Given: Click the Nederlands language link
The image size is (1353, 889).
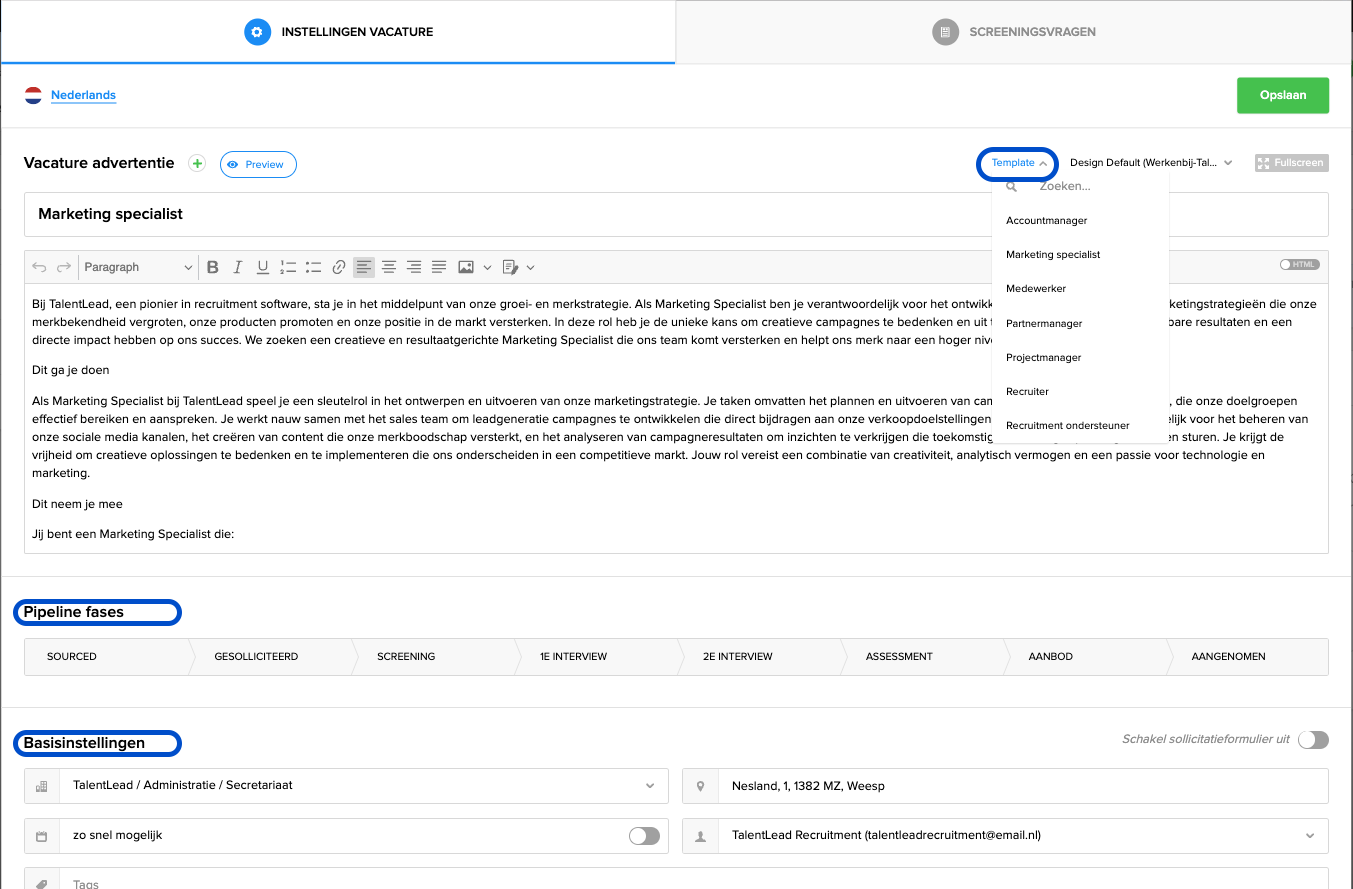Looking at the screenshot, I should pyautogui.click(x=83, y=96).
